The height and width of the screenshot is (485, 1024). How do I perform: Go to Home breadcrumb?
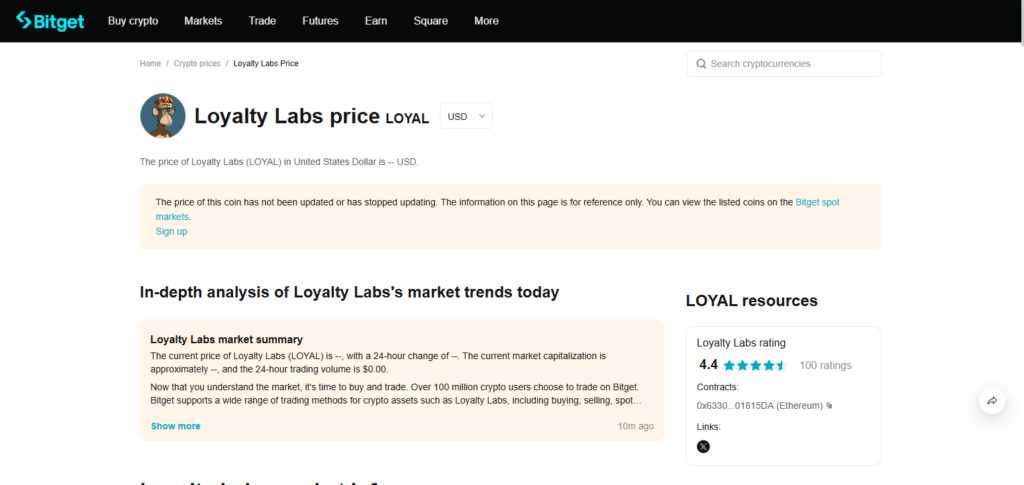150,64
